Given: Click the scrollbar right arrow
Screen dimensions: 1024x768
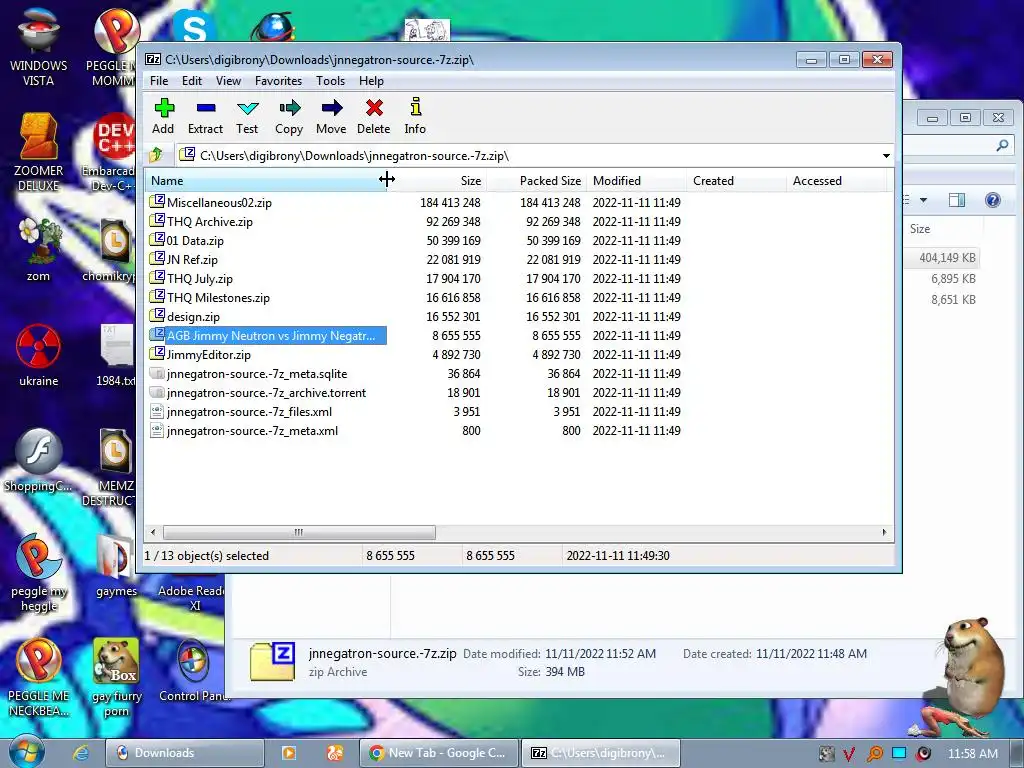Looking at the screenshot, I should [x=884, y=532].
